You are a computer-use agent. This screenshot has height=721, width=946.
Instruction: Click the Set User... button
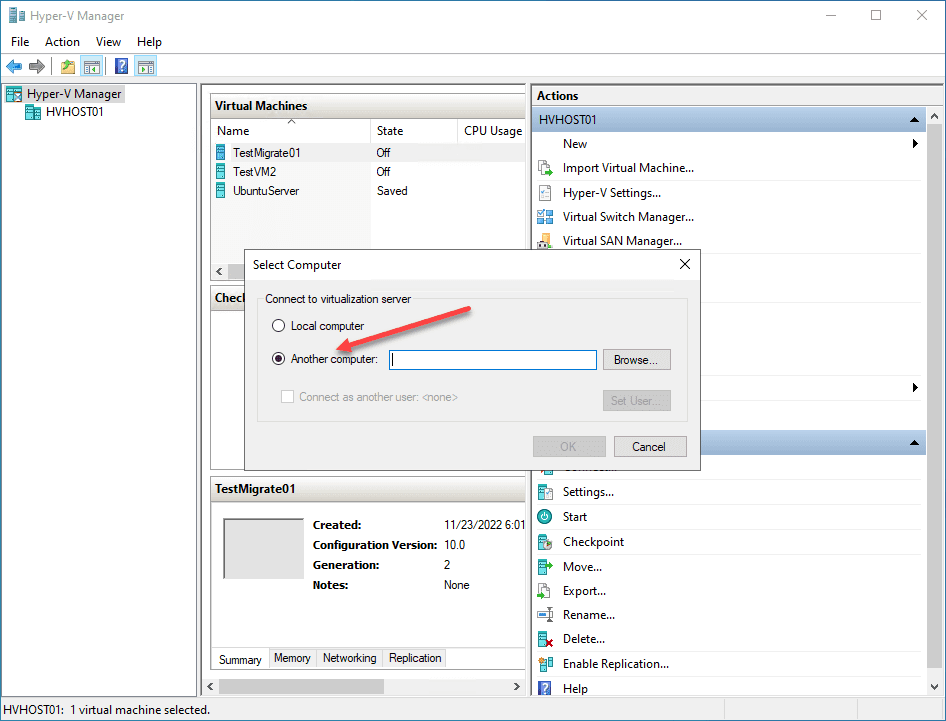click(x=636, y=401)
